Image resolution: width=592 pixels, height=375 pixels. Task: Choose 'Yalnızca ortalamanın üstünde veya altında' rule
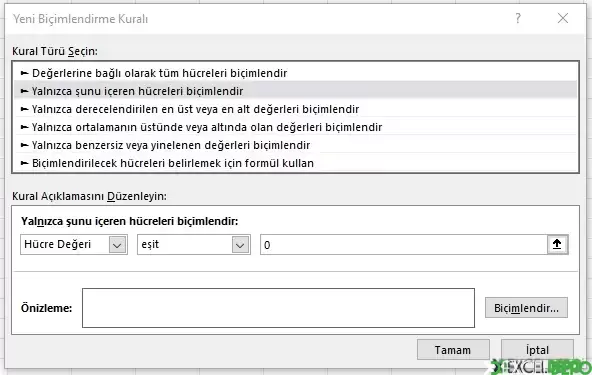tap(296, 127)
